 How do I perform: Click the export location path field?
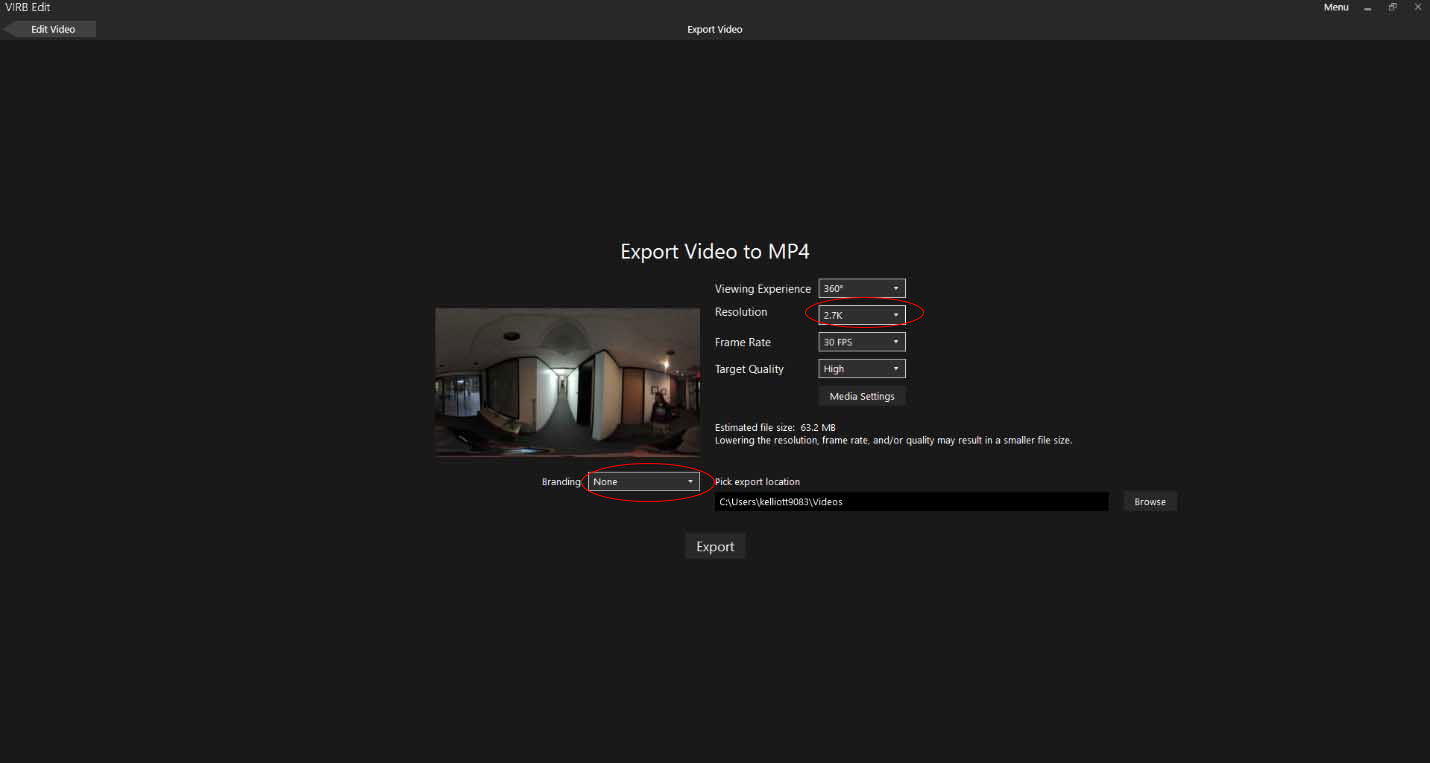[911, 502]
